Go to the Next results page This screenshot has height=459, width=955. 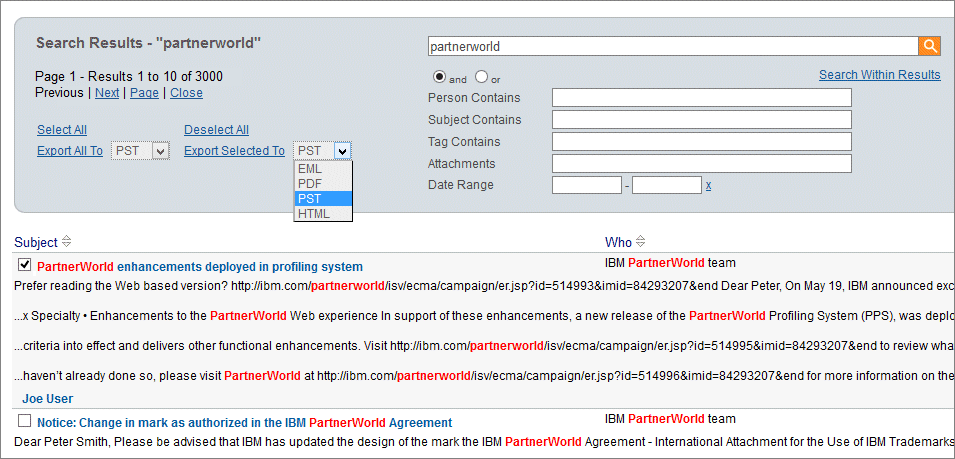coord(106,93)
